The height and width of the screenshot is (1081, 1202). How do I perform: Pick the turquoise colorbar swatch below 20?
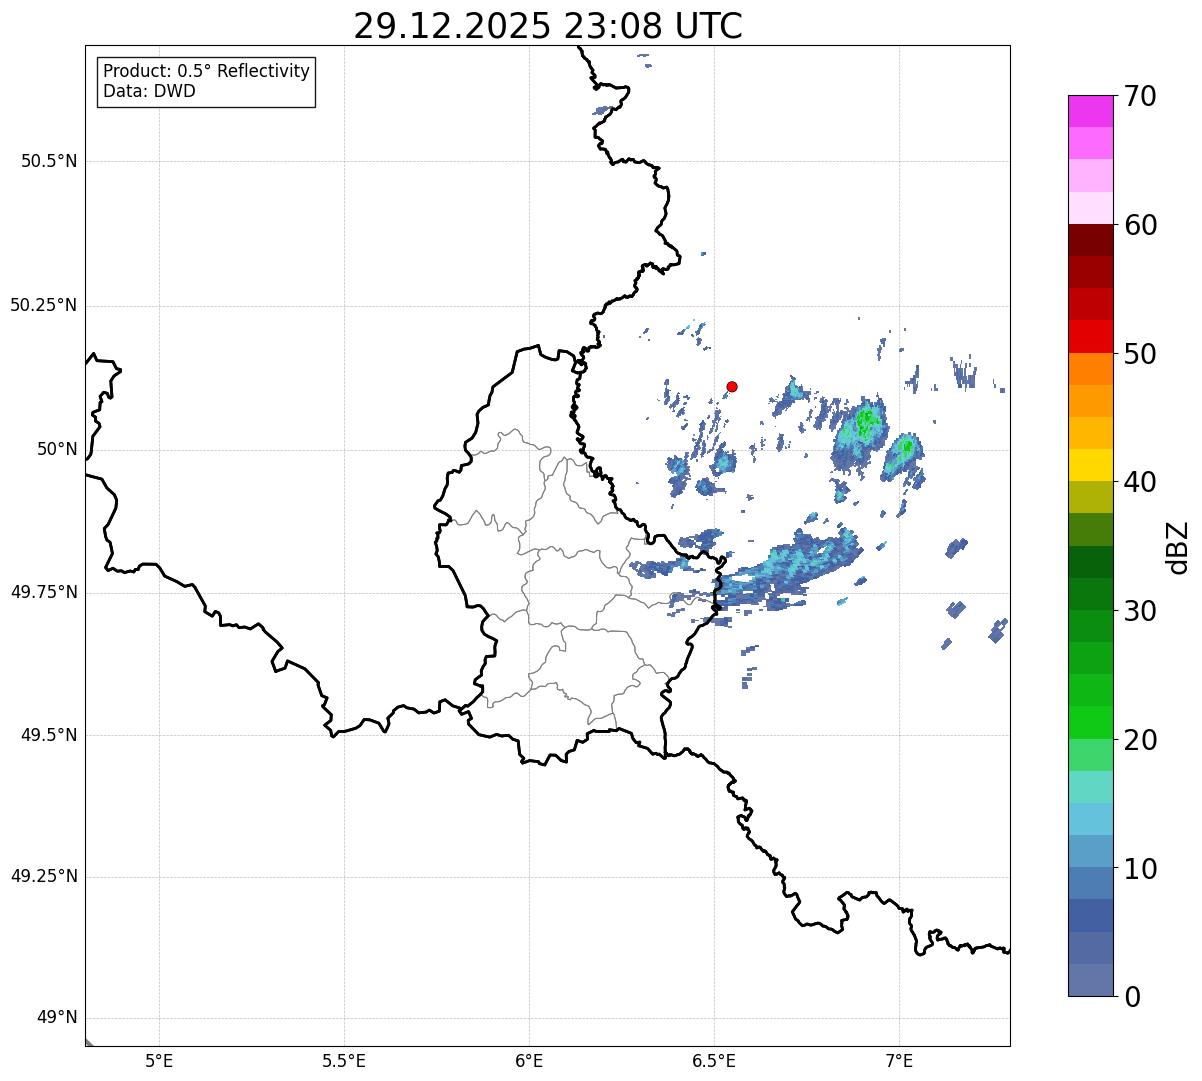point(1090,786)
